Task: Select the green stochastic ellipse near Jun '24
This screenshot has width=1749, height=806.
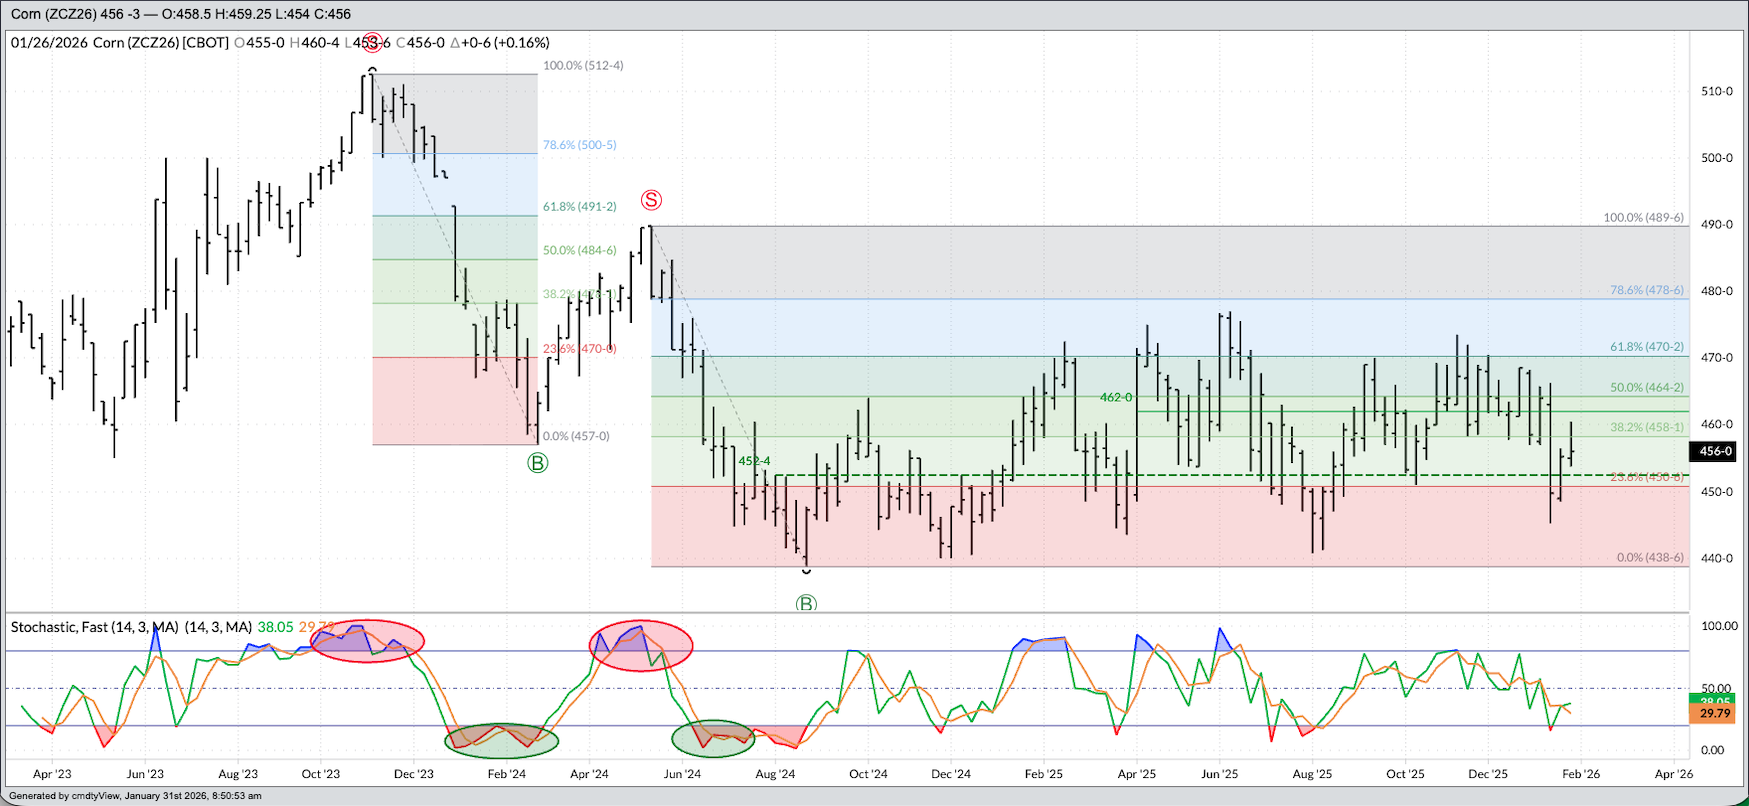Action: 712,739
